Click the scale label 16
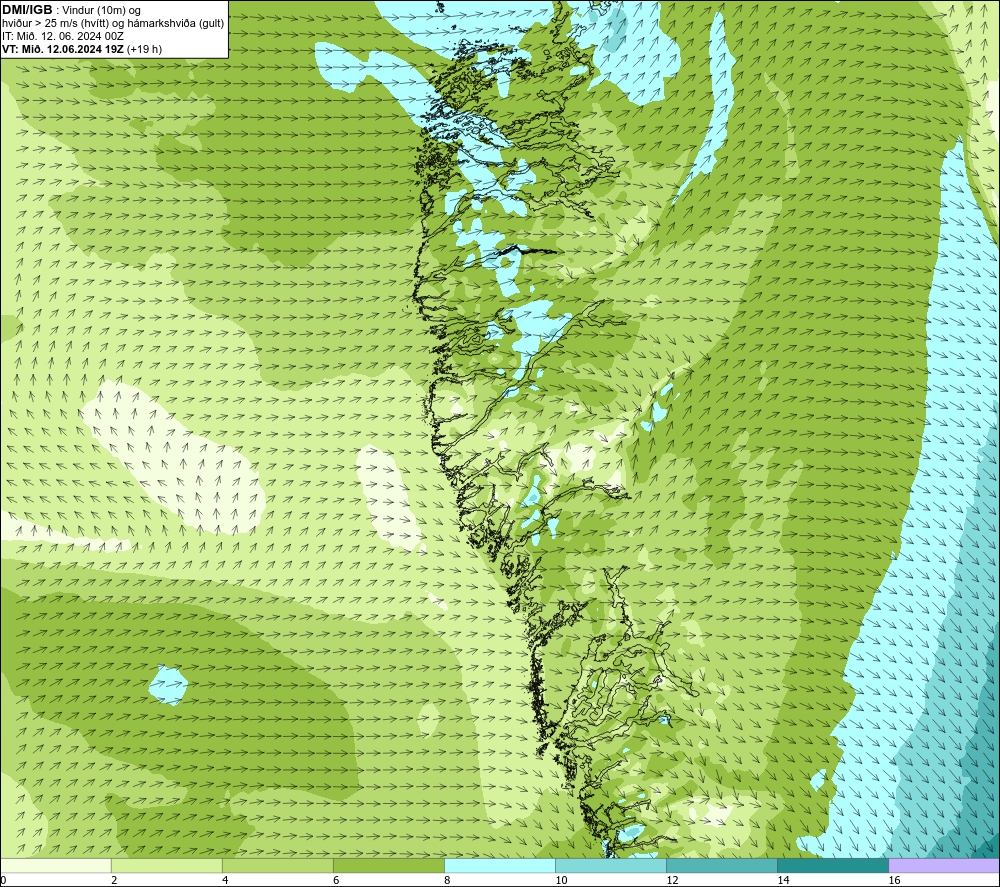The height and width of the screenshot is (887, 1000). click(x=894, y=880)
